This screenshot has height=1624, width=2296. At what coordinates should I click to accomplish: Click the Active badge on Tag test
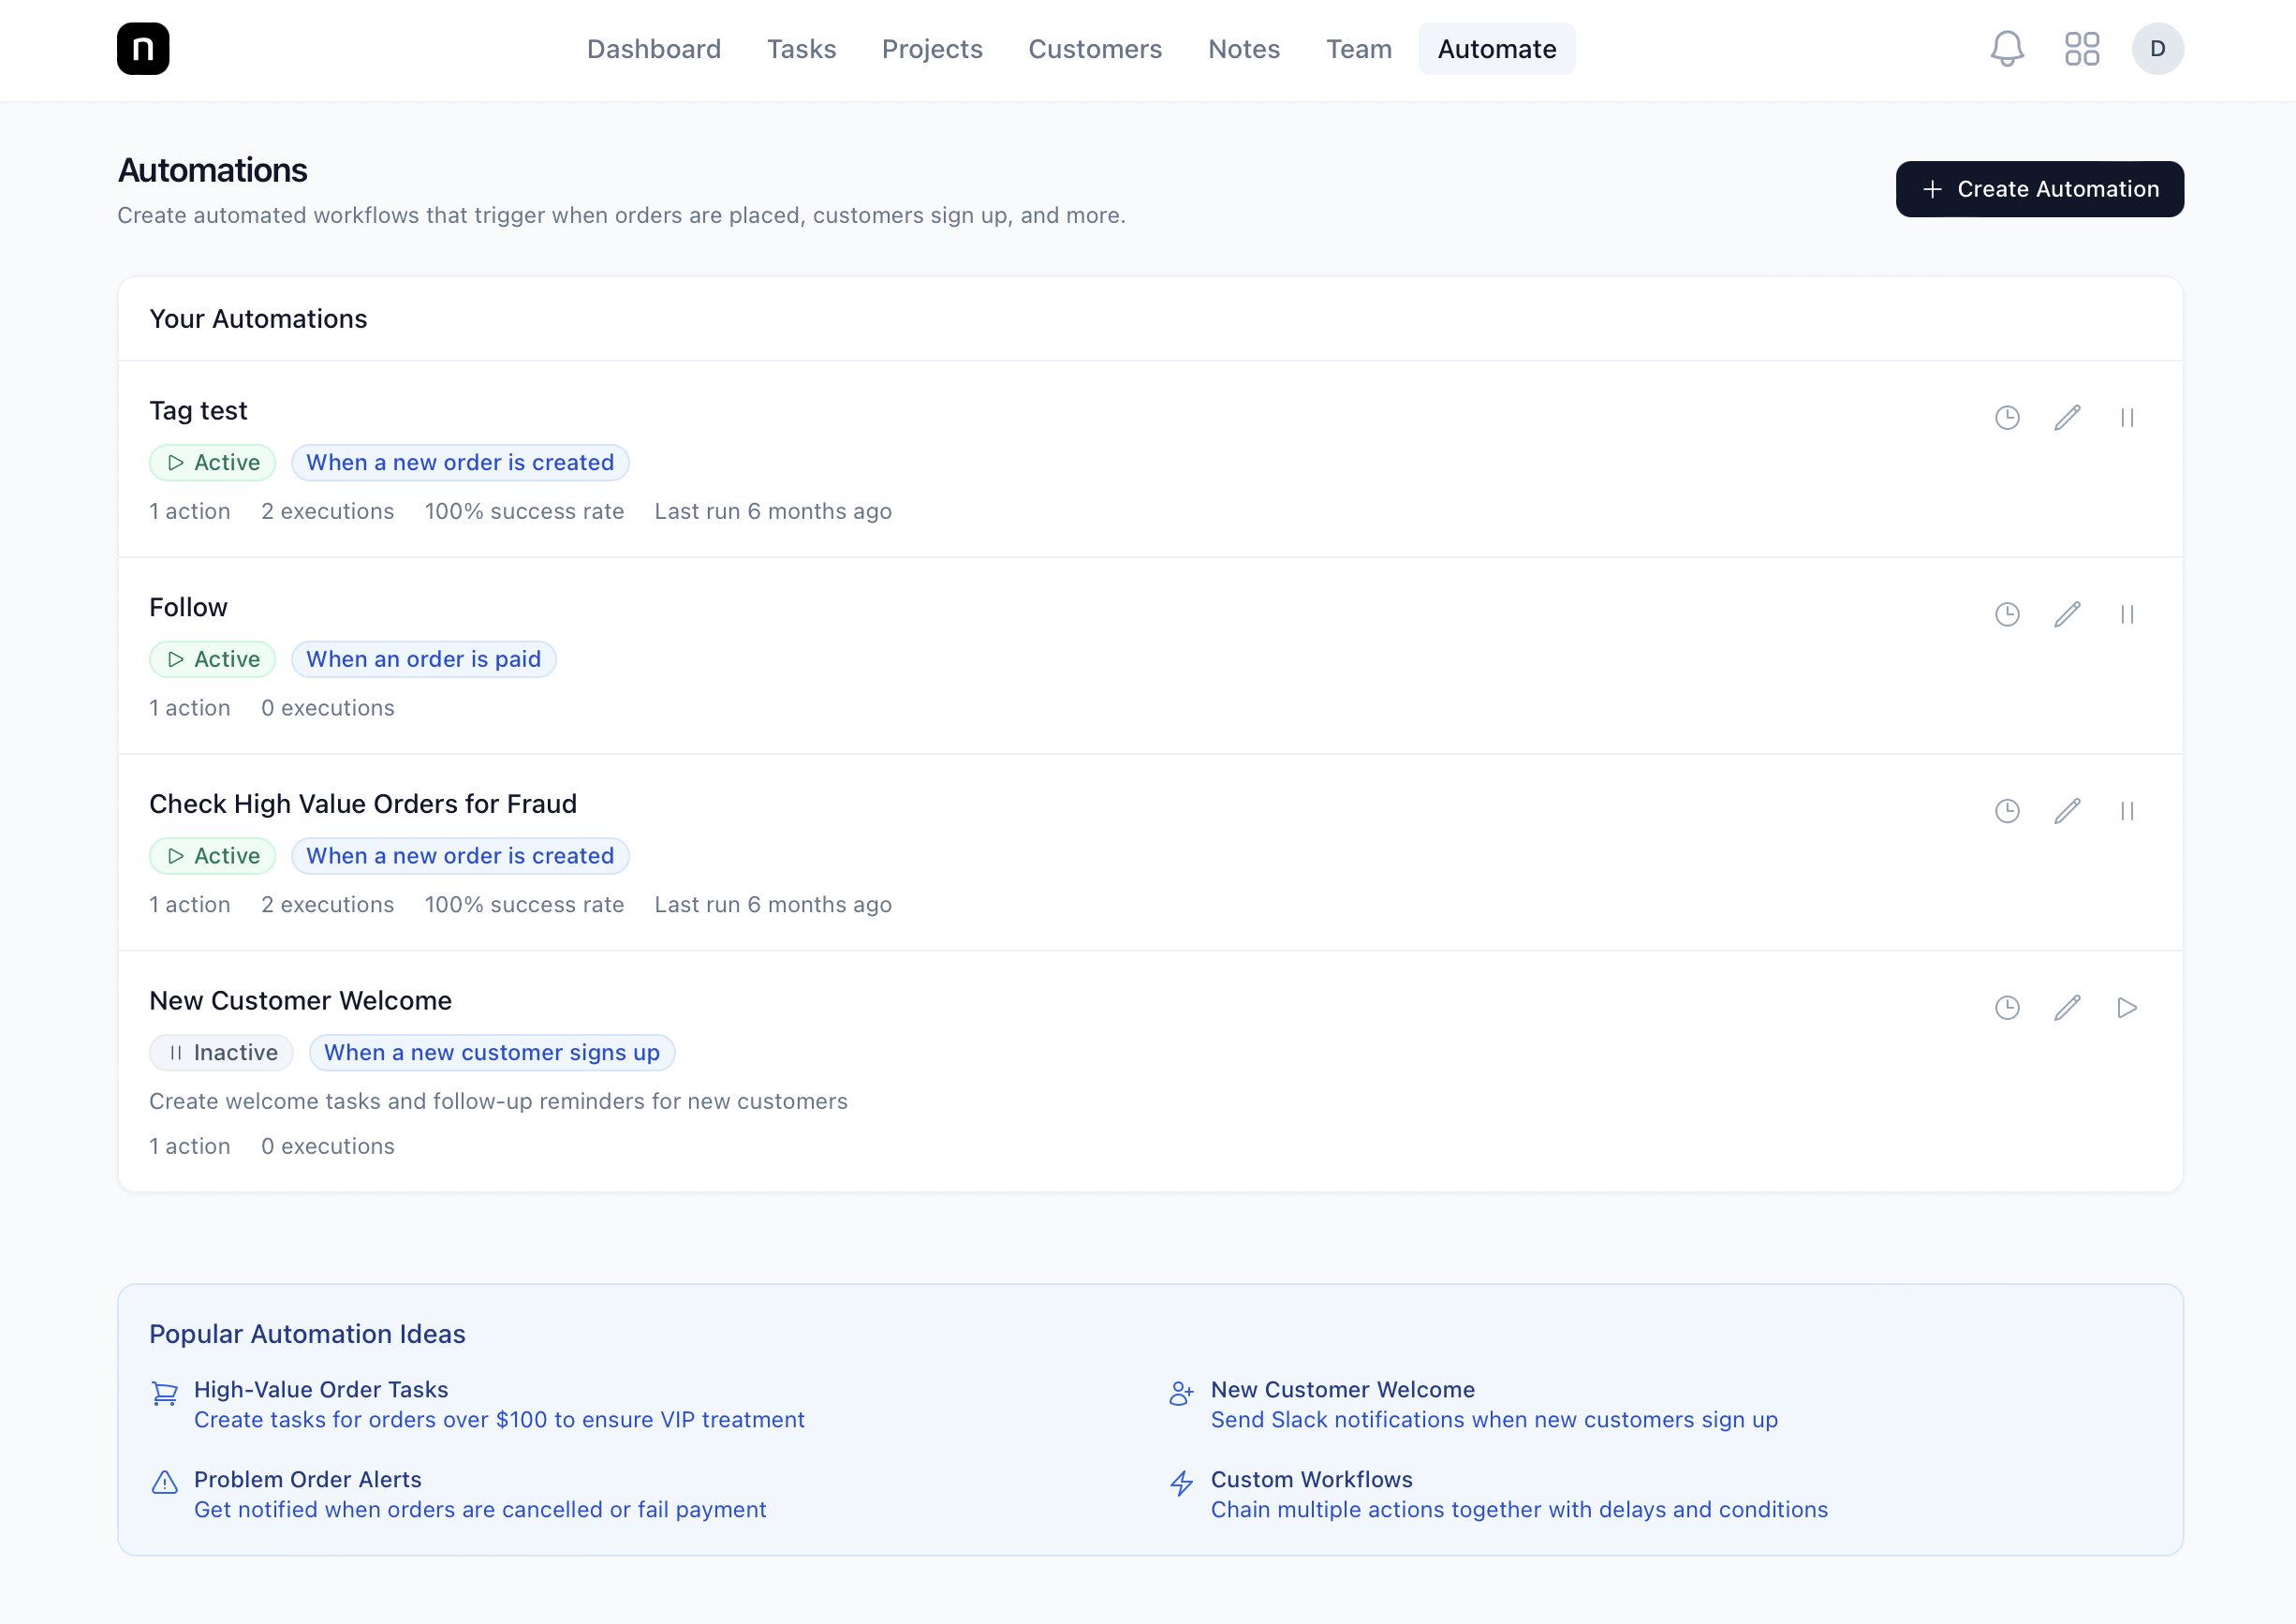(x=213, y=463)
